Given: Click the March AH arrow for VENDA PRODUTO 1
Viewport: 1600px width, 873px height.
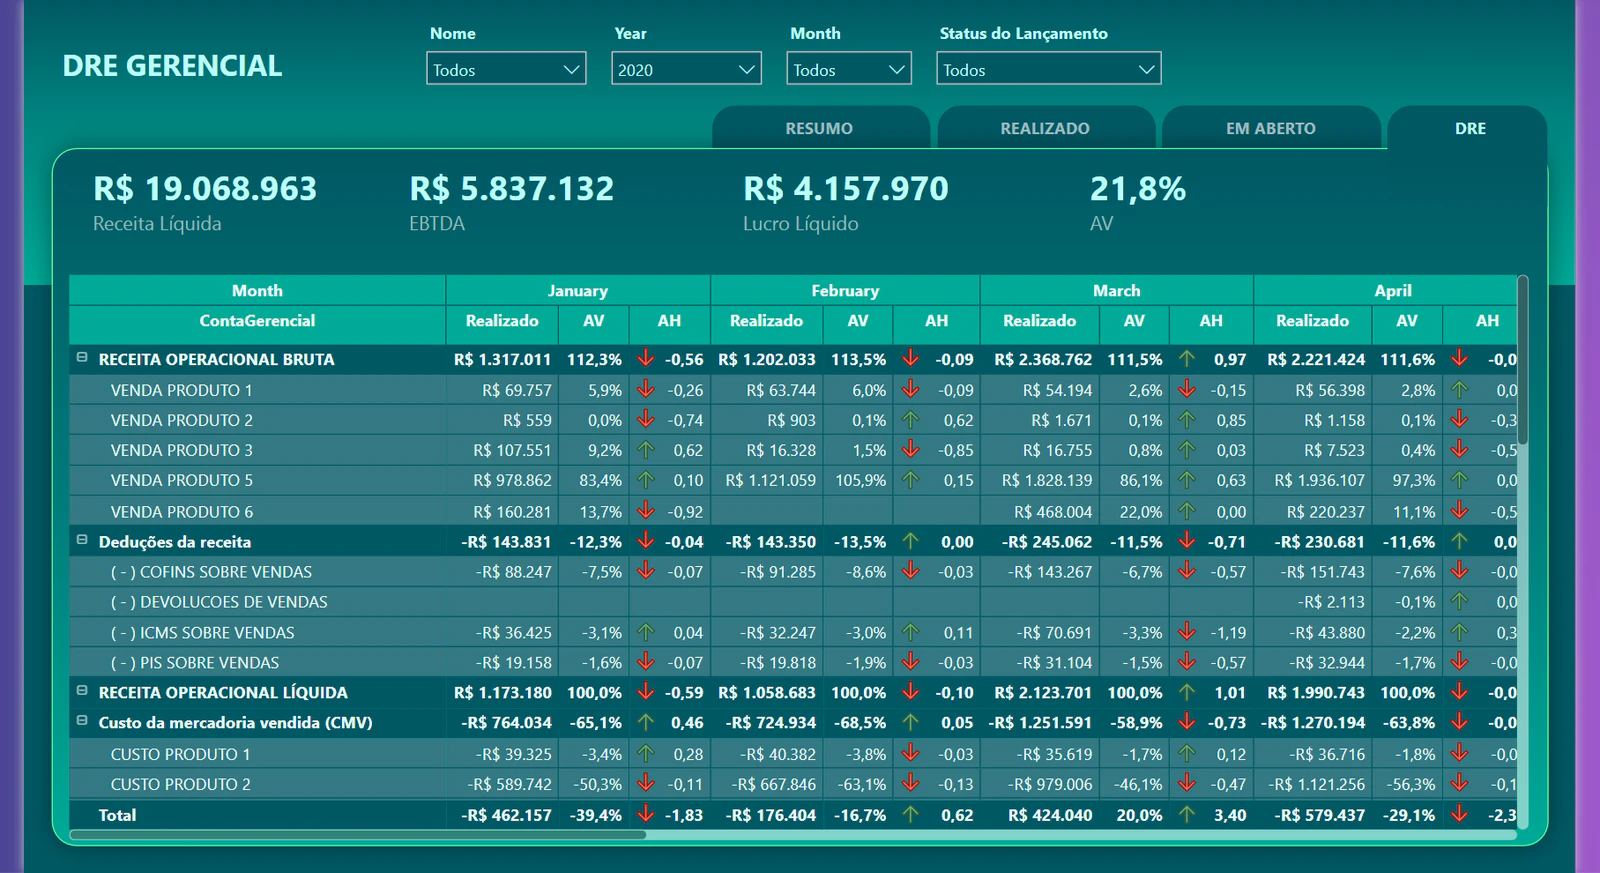Looking at the screenshot, I should point(1186,389).
